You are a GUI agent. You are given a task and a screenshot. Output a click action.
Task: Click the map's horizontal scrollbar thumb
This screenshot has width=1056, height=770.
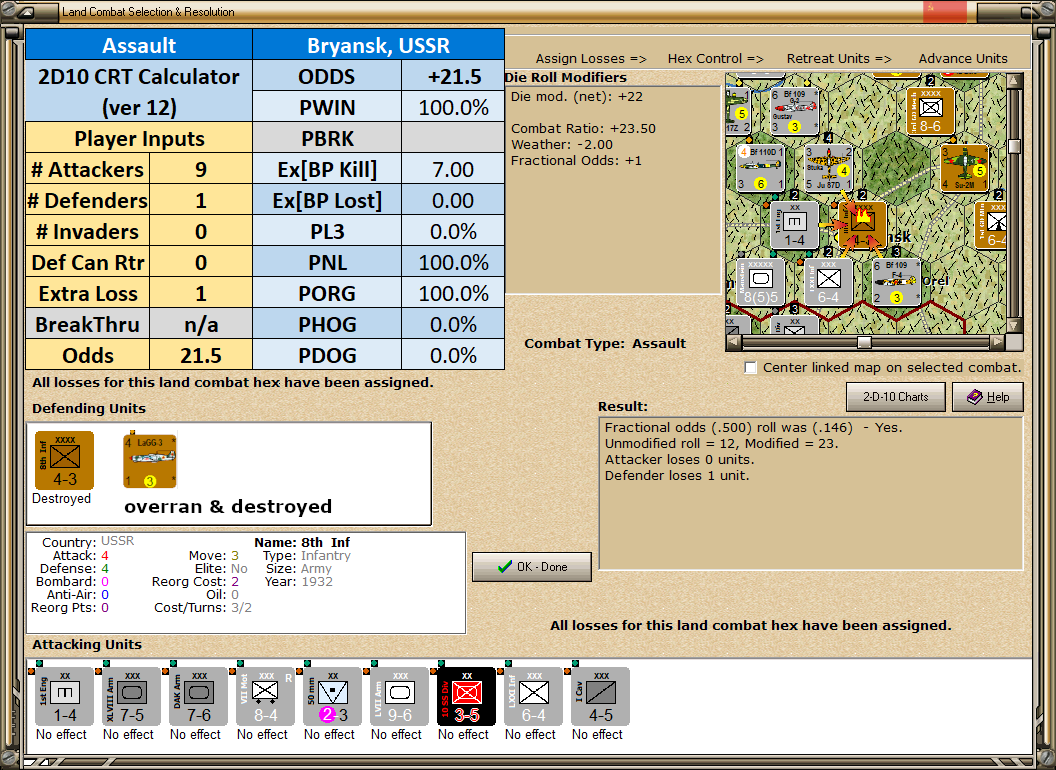click(x=864, y=342)
